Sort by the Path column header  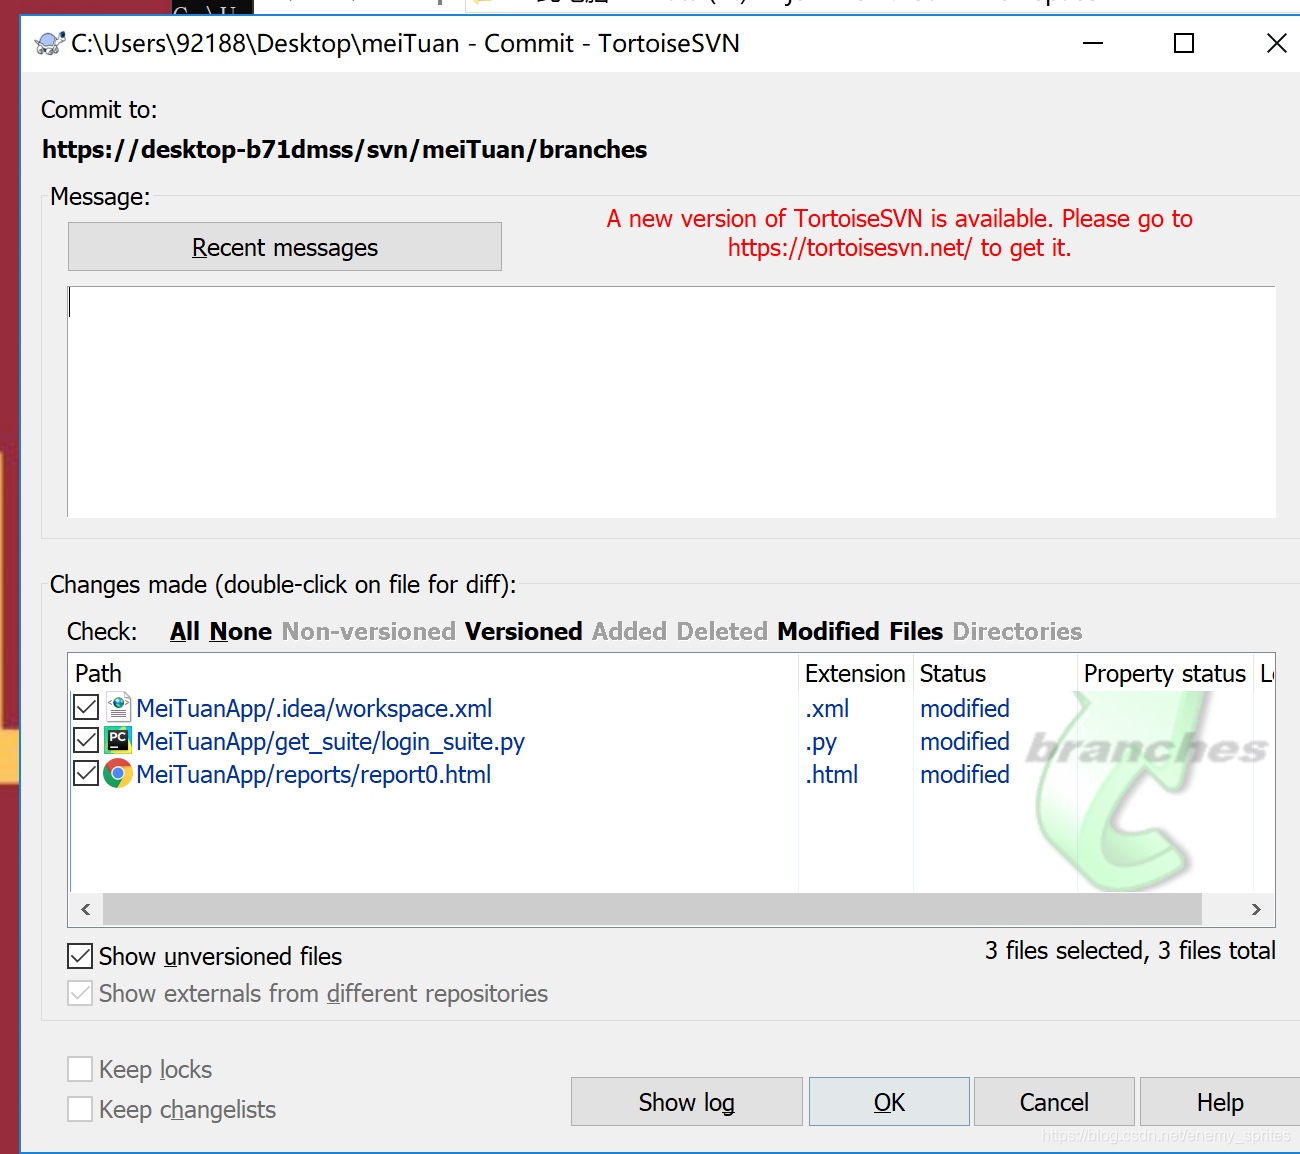434,674
